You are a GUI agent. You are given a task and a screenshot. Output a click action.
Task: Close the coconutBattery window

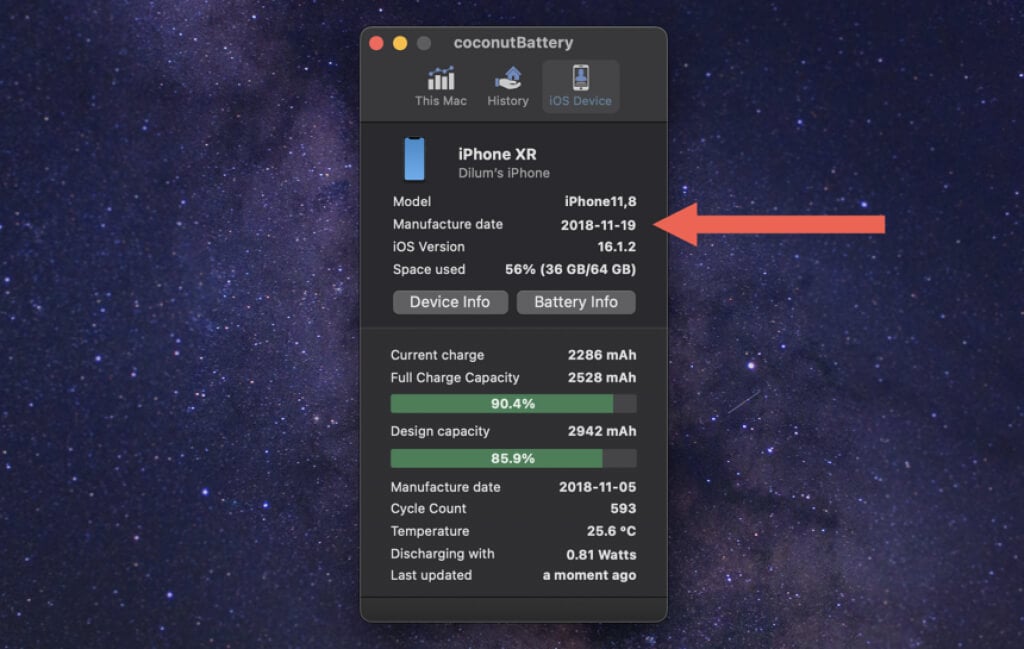pyautogui.click(x=376, y=43)
